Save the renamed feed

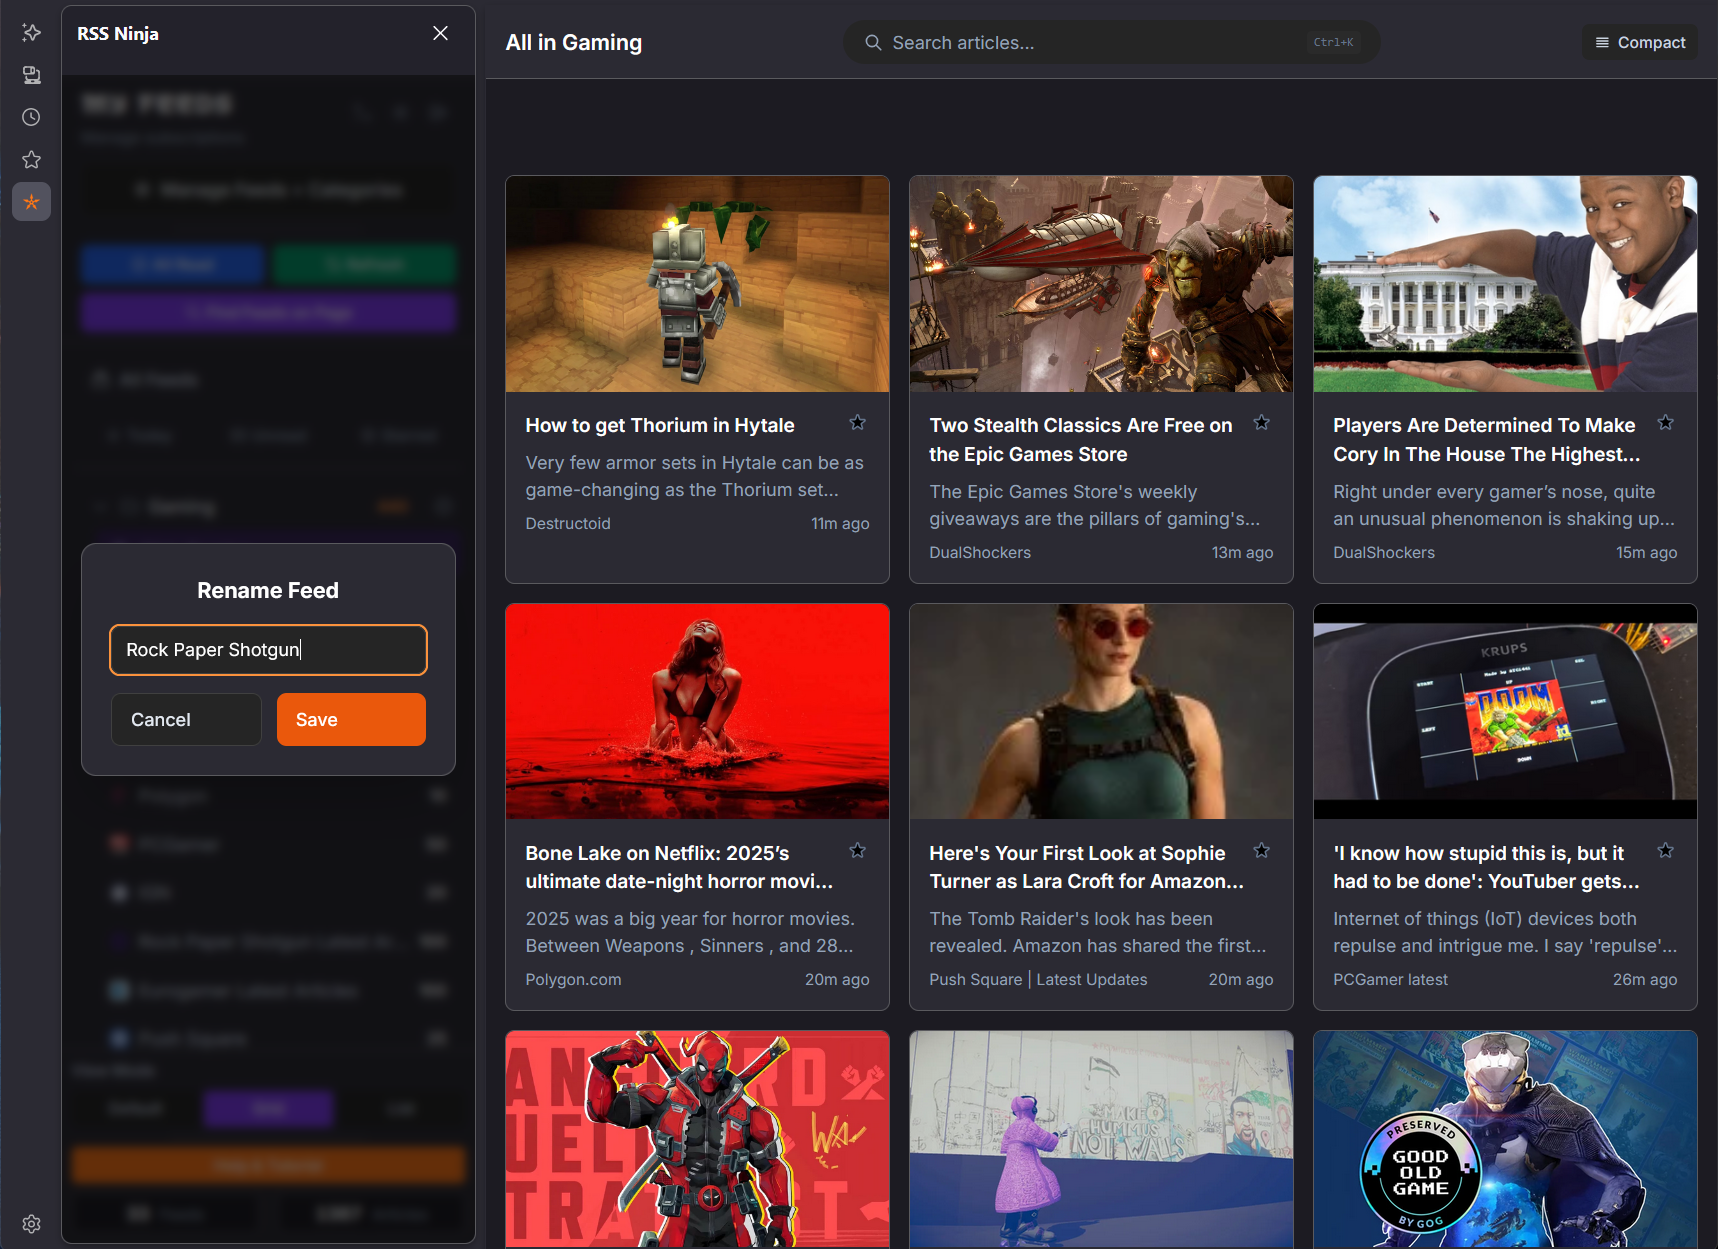tap(351, 719)
